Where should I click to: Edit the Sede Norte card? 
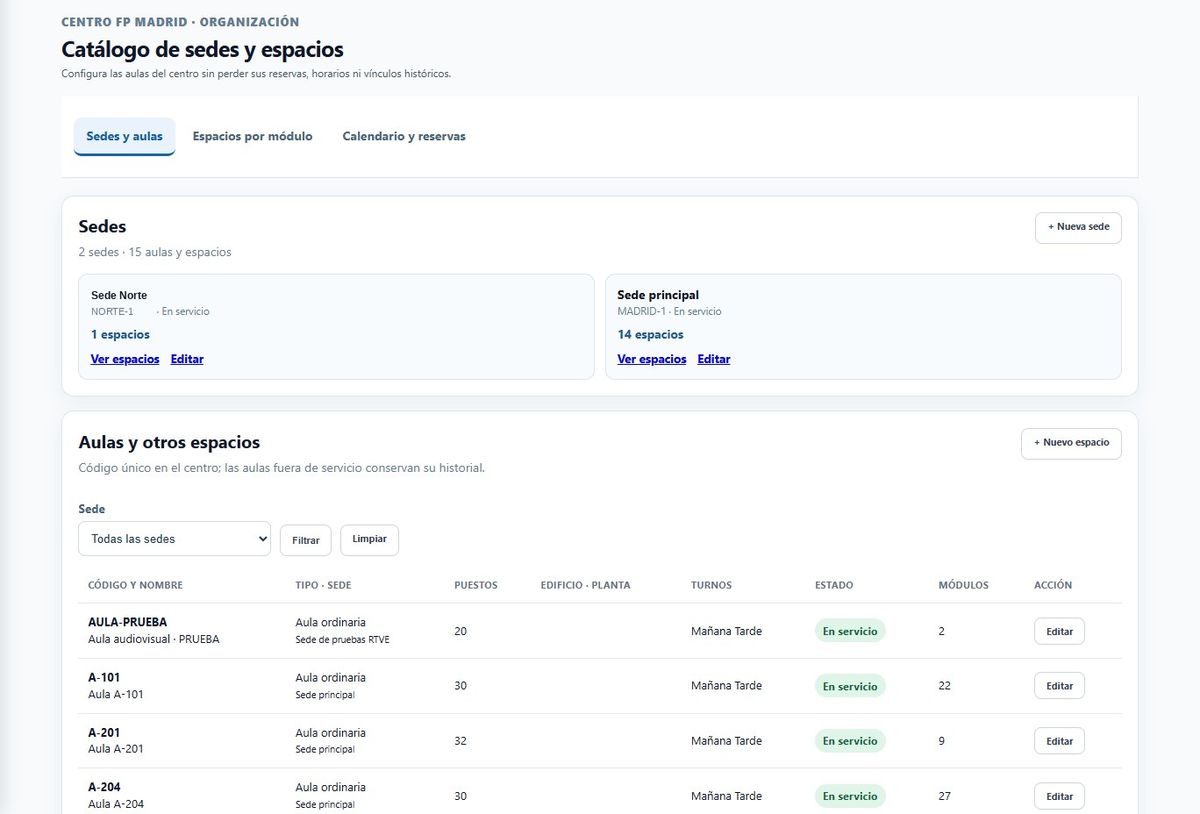point(187,359)
